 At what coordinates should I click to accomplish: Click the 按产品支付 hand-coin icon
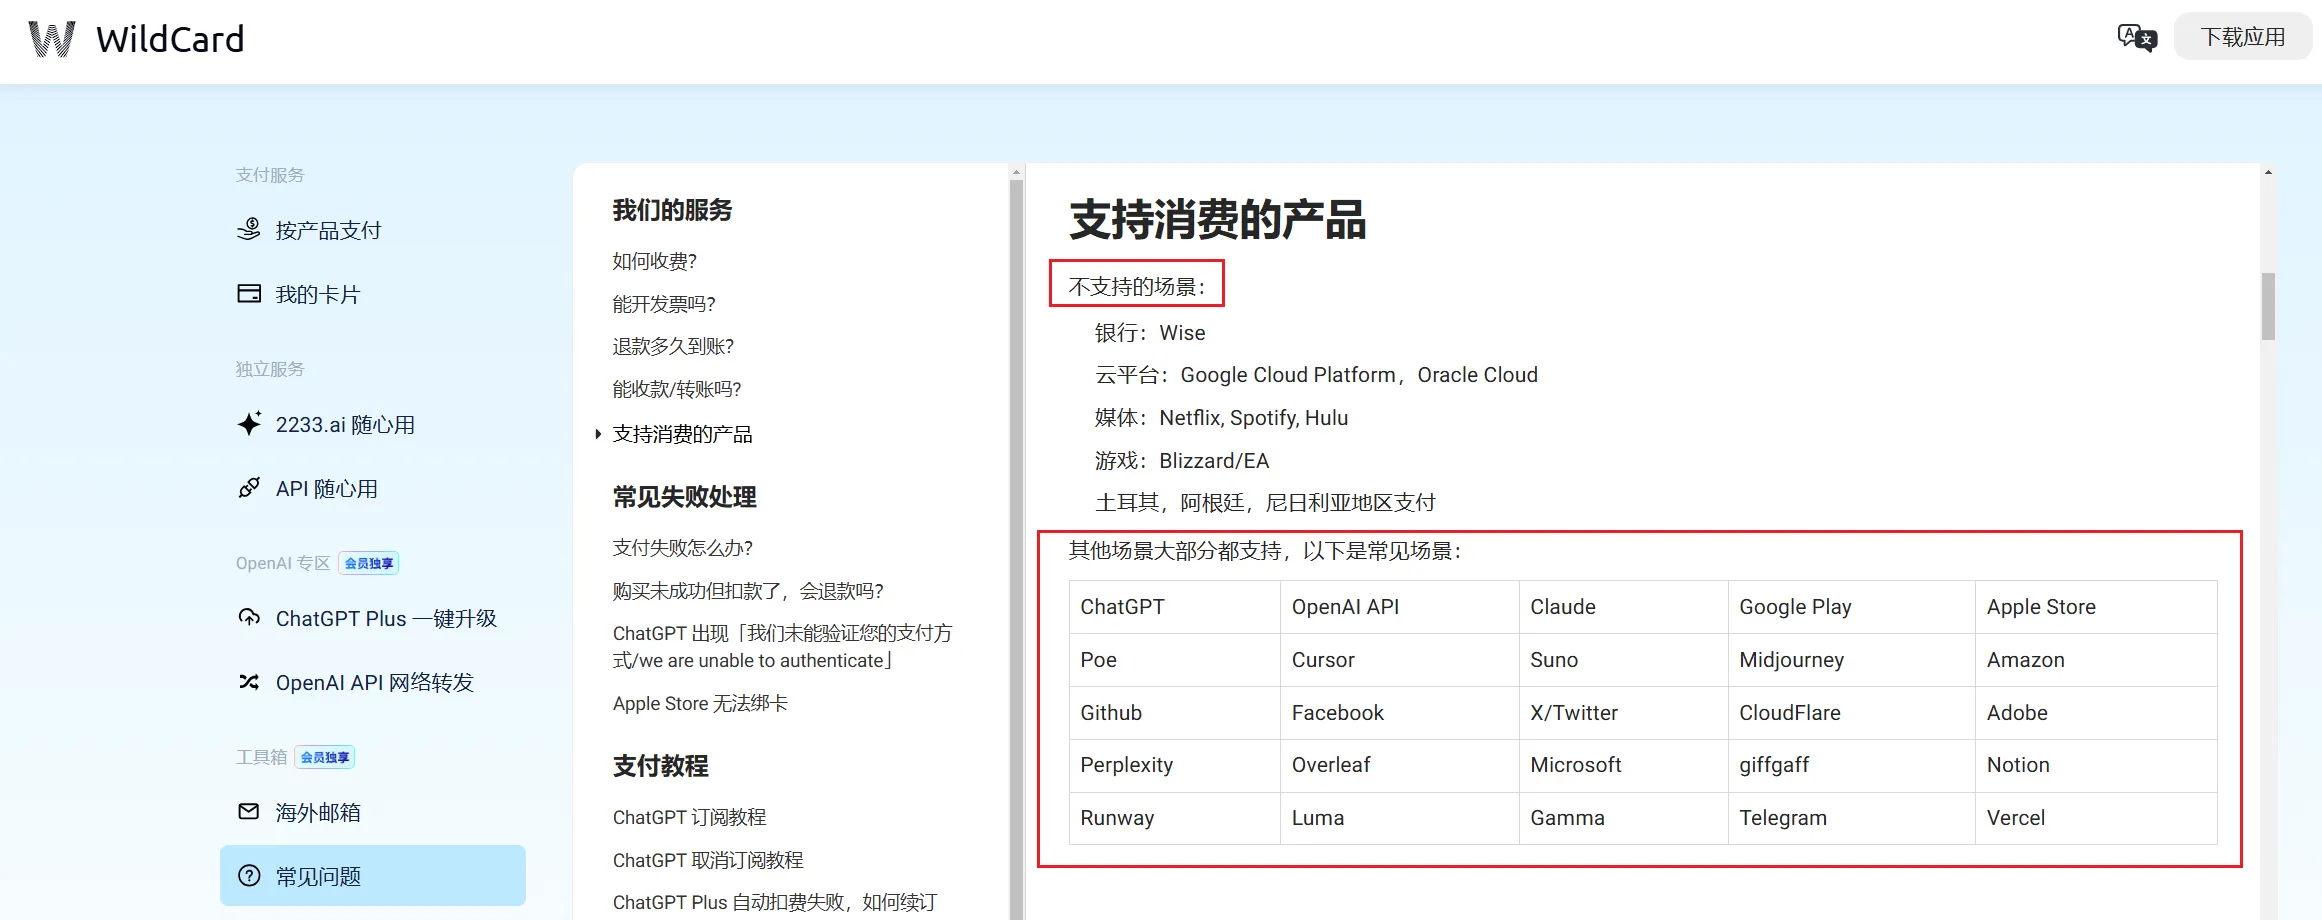pos(249,230)
